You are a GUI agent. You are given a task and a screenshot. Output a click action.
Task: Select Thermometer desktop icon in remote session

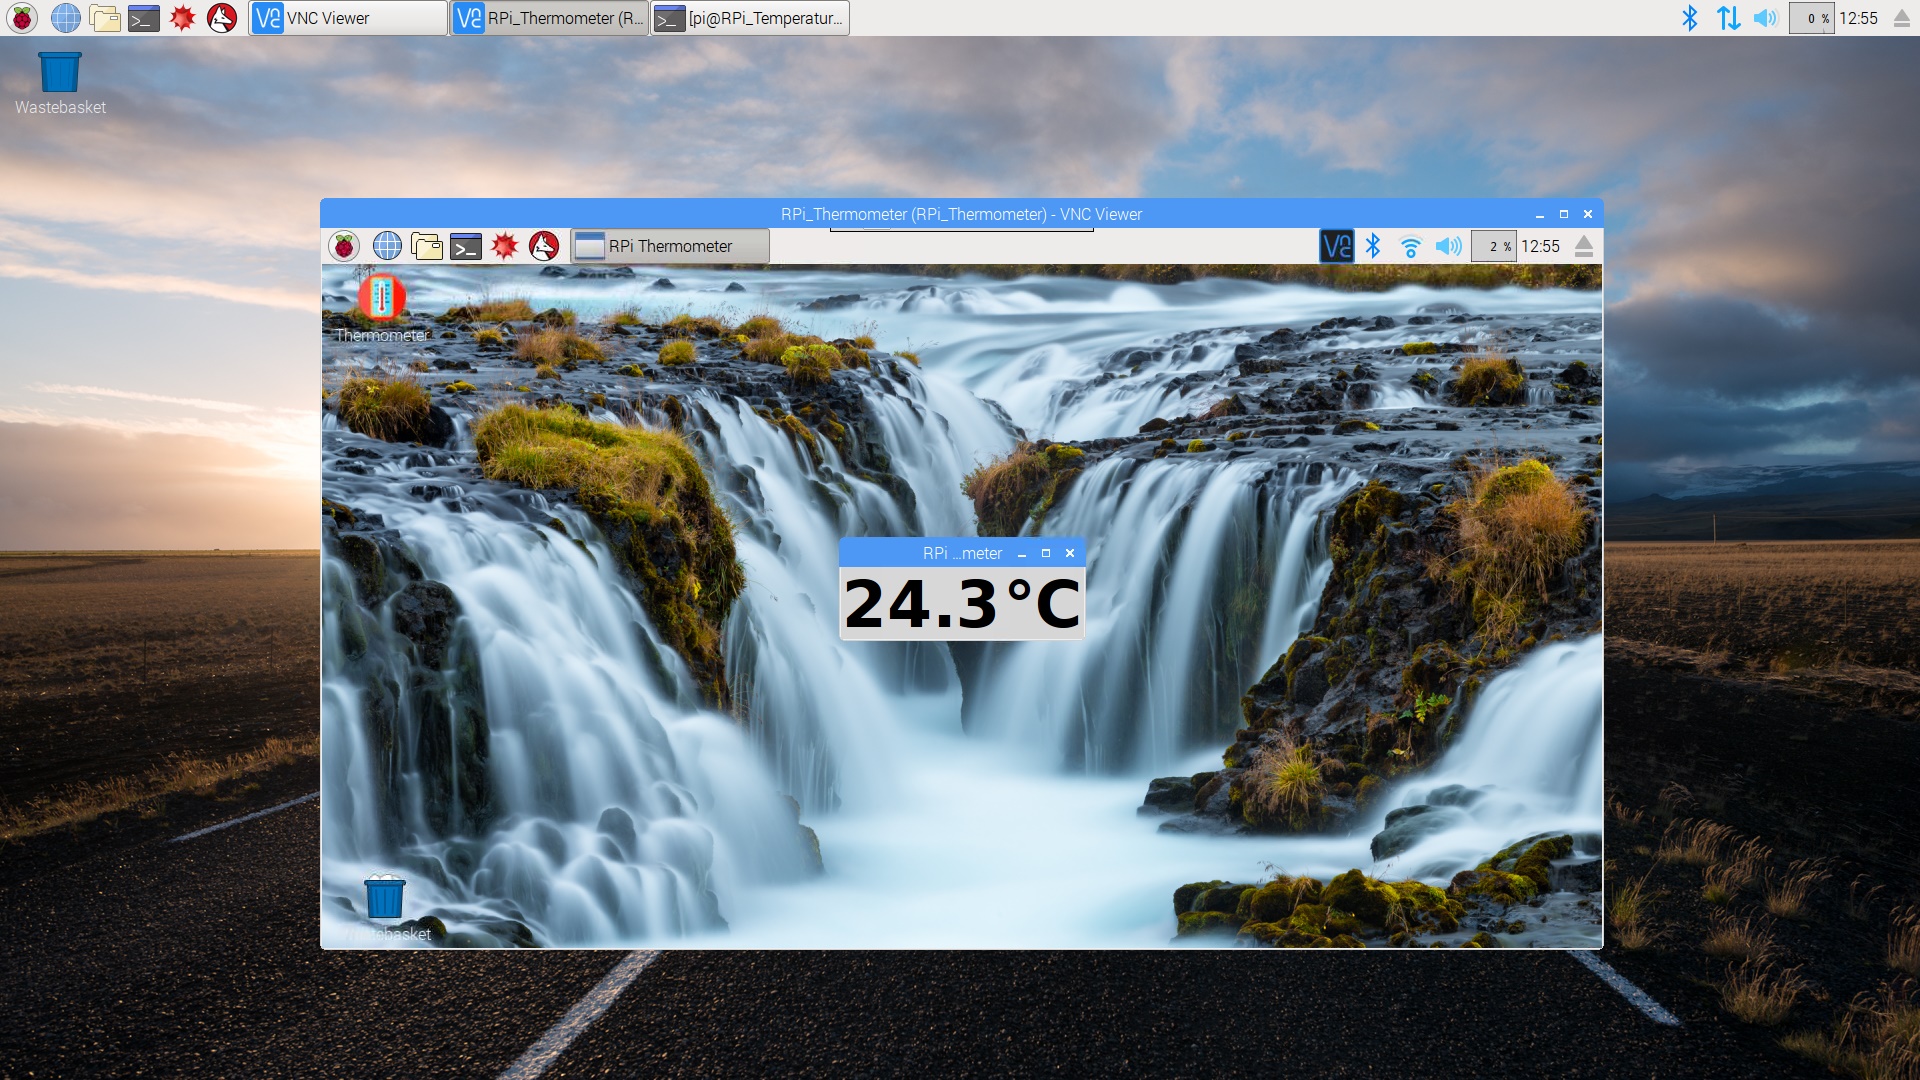point(382,309)
